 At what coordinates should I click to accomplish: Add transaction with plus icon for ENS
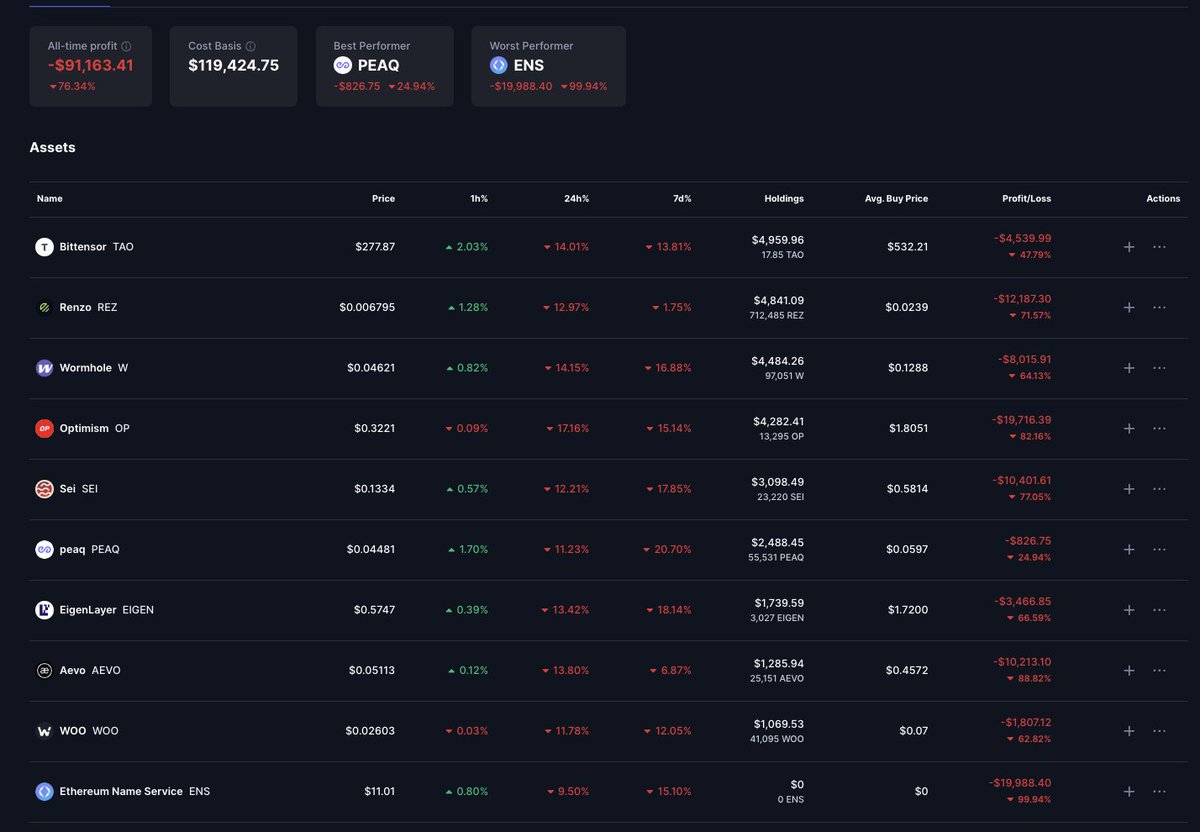click(x=1129, y=791)
